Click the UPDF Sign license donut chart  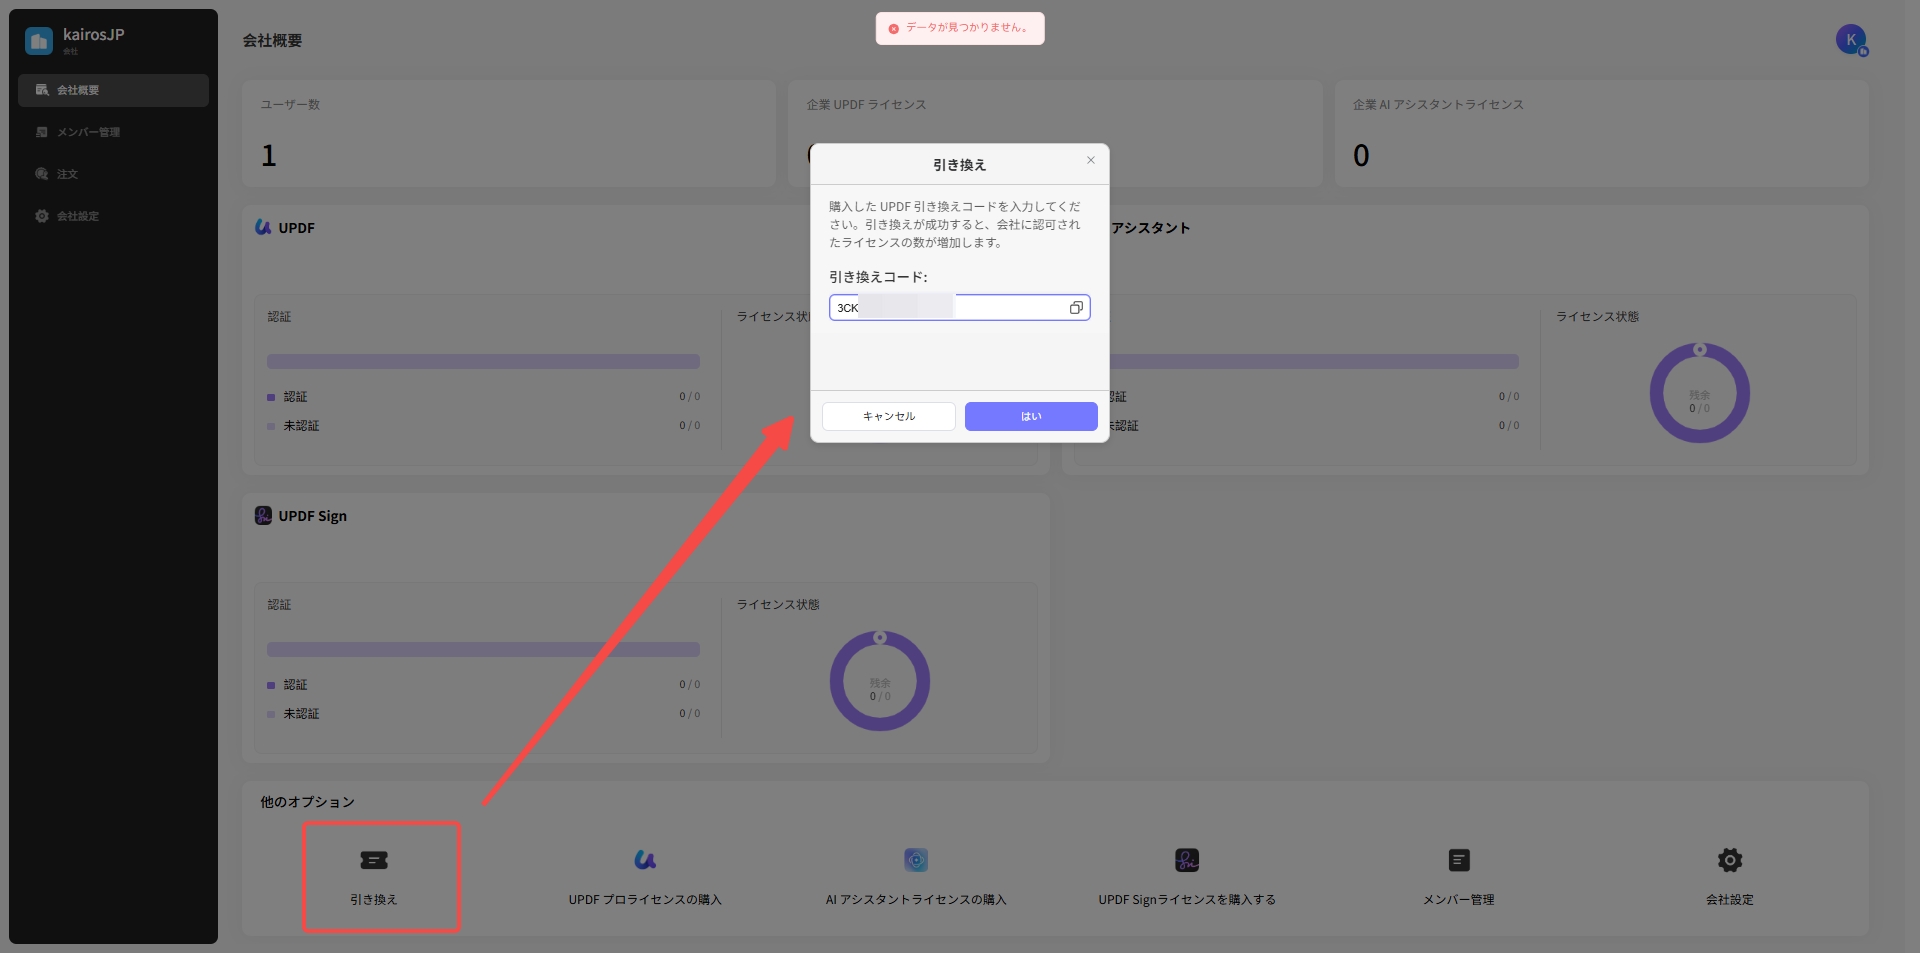pyautogui.click(x=880, y=681)
